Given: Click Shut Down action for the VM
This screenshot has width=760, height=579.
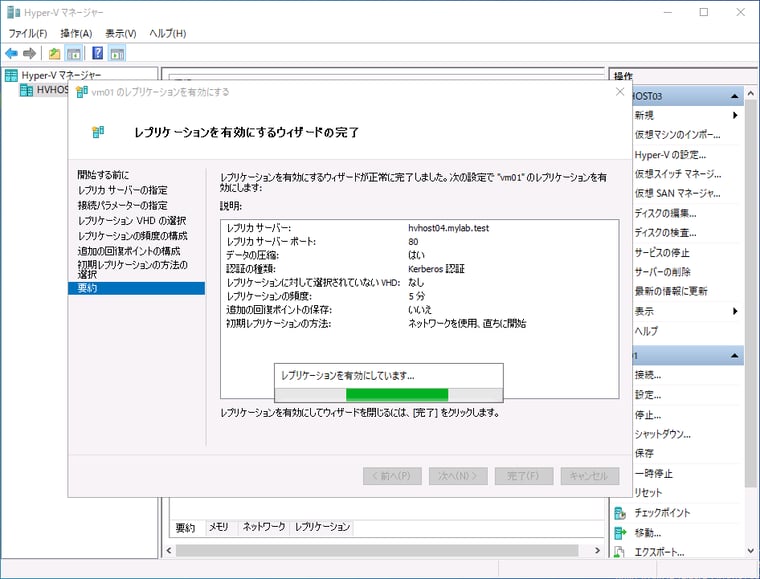Looking at the screenshot, I should (x=663, y=434).
